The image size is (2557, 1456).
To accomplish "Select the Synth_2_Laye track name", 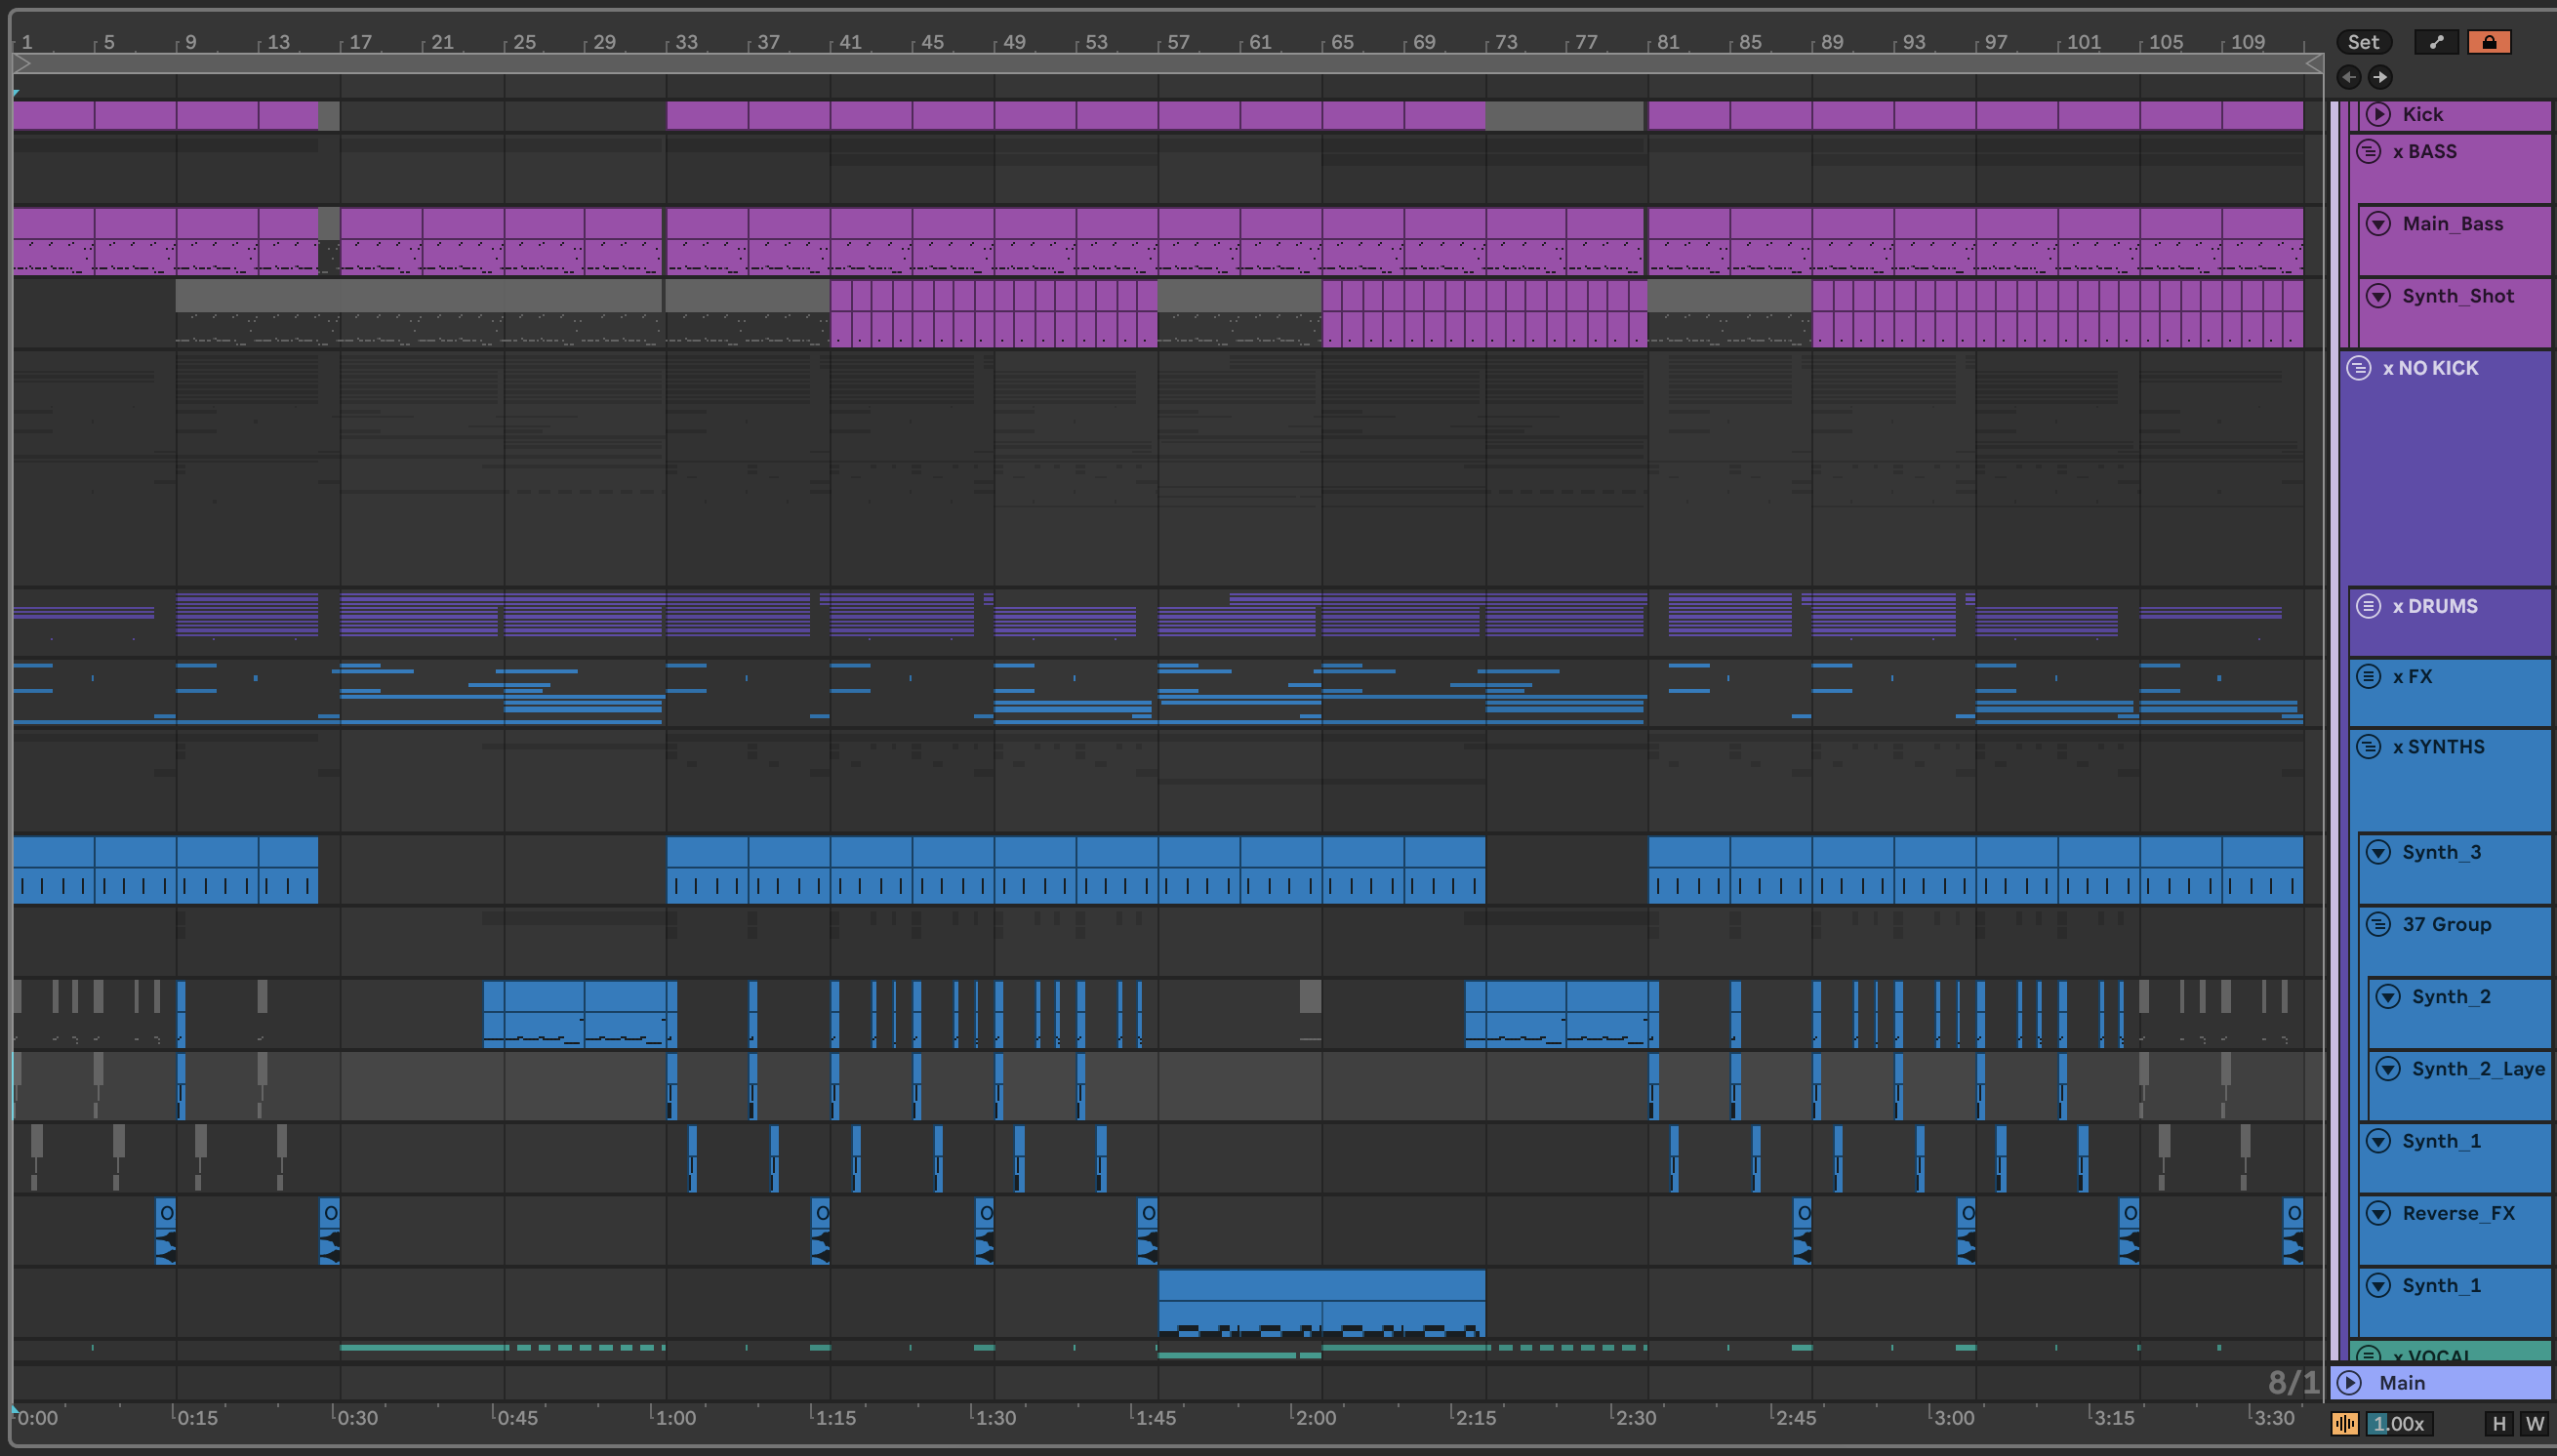I will point(2478,1068).
